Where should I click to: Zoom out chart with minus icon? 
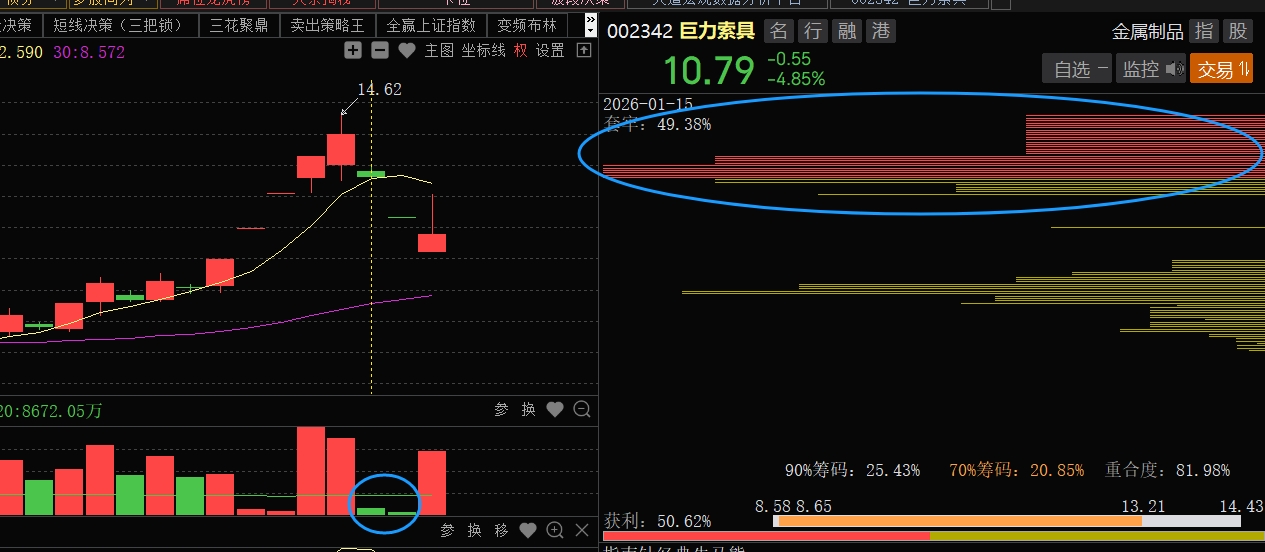tap(379, 50)
